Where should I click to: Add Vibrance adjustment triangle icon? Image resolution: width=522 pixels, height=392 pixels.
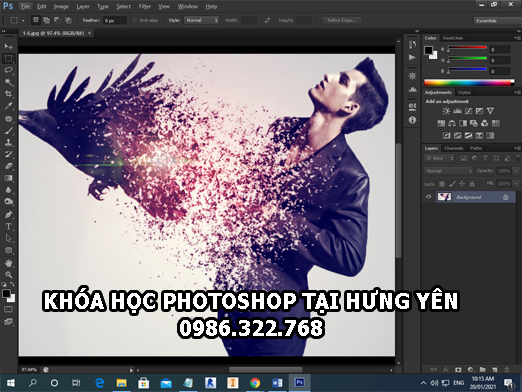490,111
